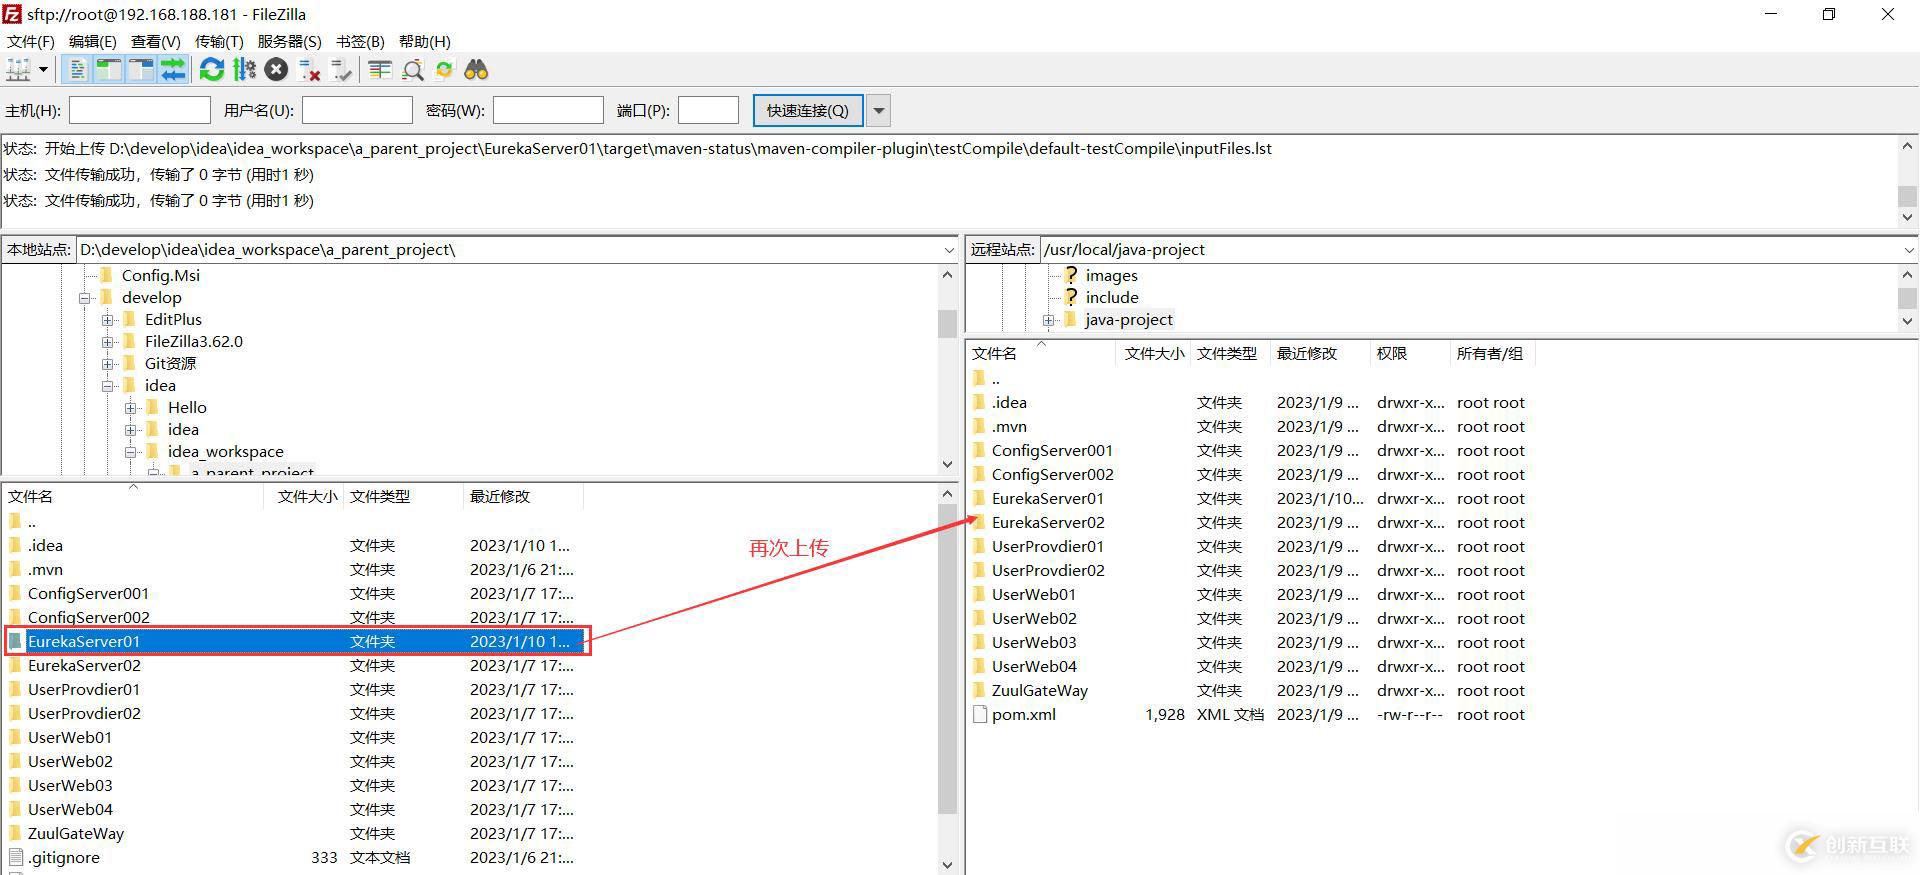The width and height of the screenshot is (1920, 875).
Task: Disconnect from current server icon
Action: pyautogui.click(x=309, y=70)
